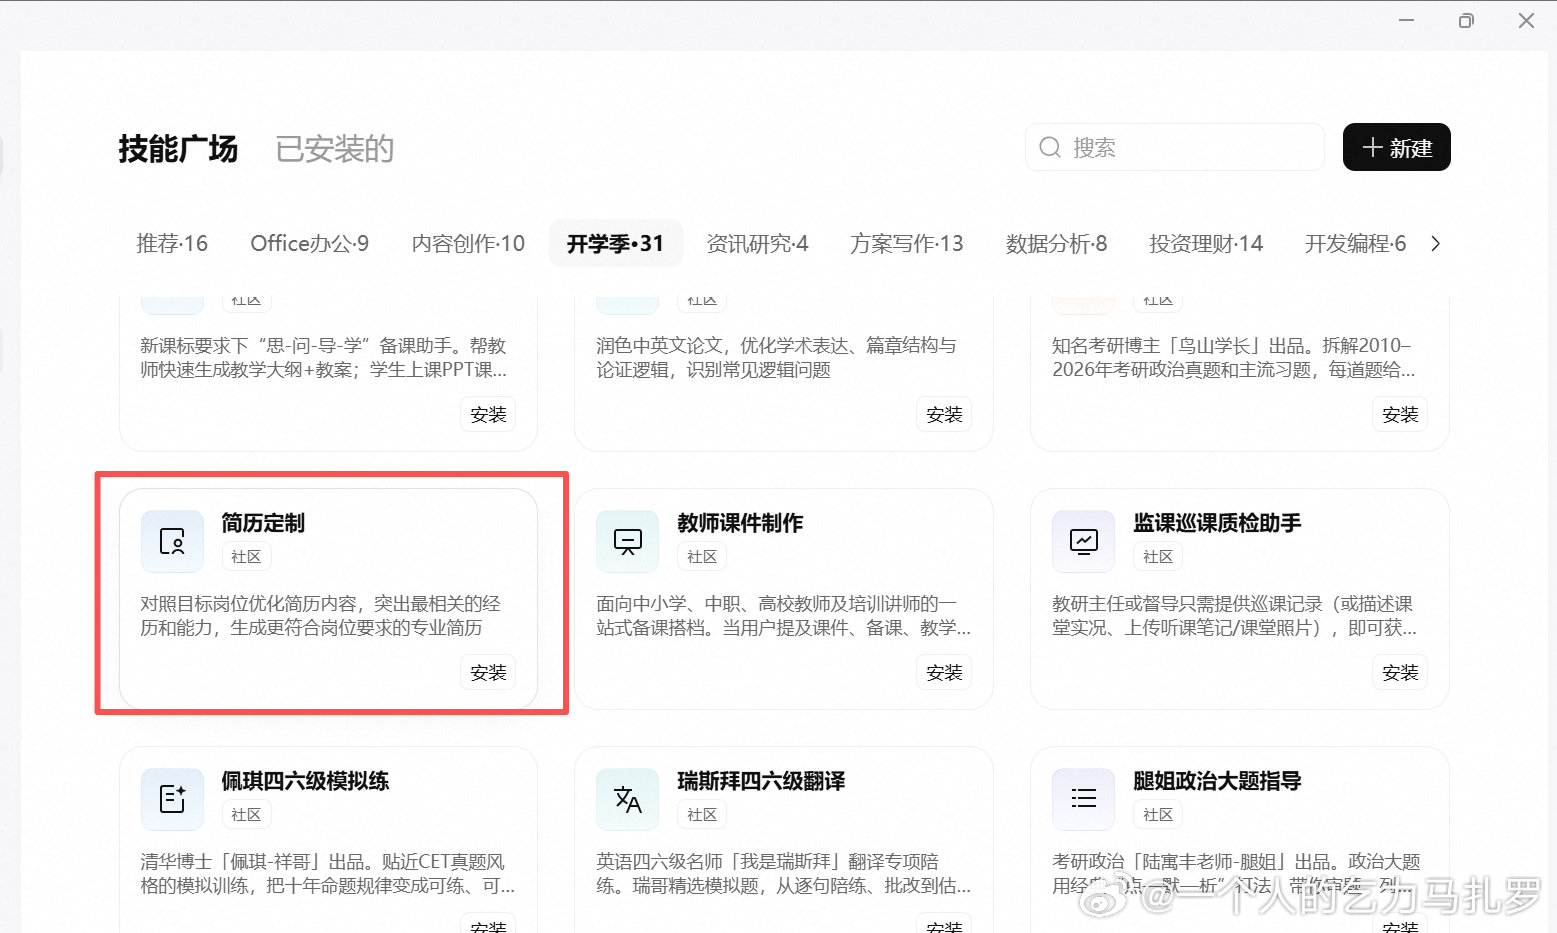The width and height of the screenshot is (1557, 933).
Task: Open the 腿姐政治大题指导 skill title
Action: tap(1217, 781)
